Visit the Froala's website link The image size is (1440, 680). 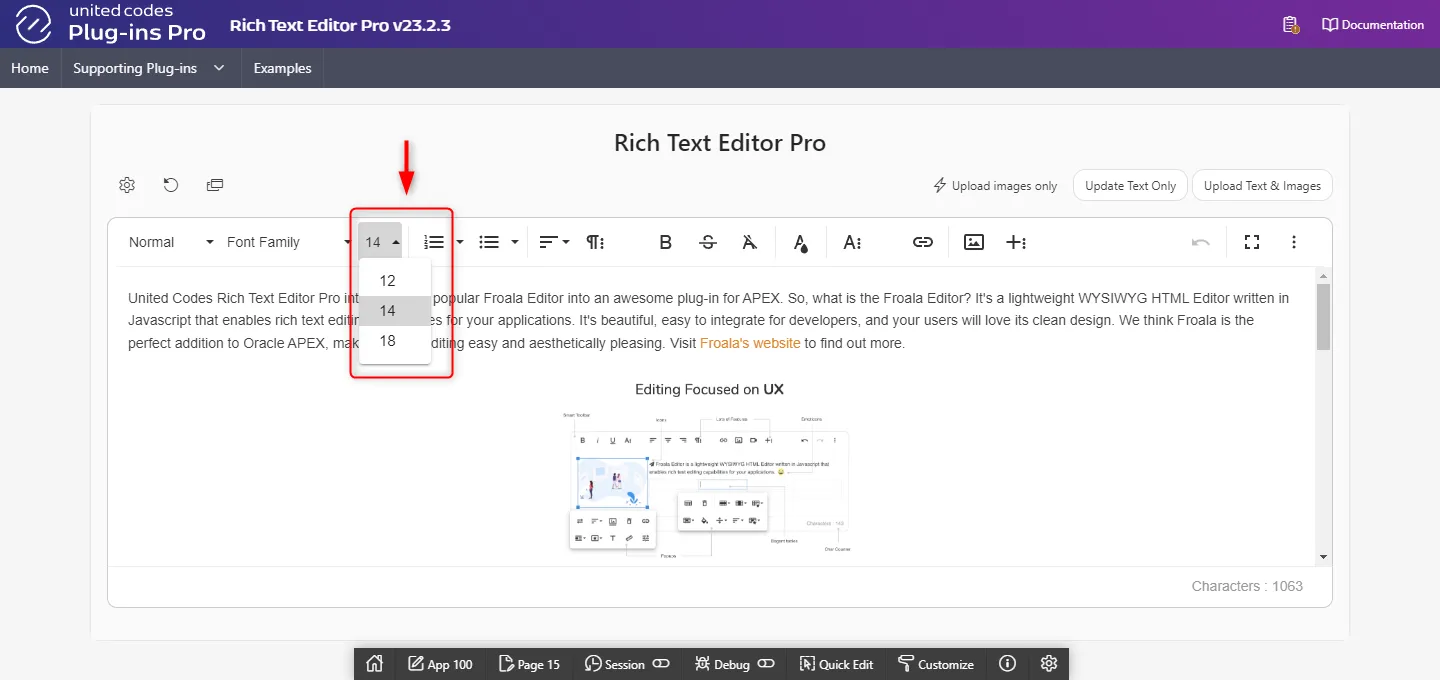750,343
